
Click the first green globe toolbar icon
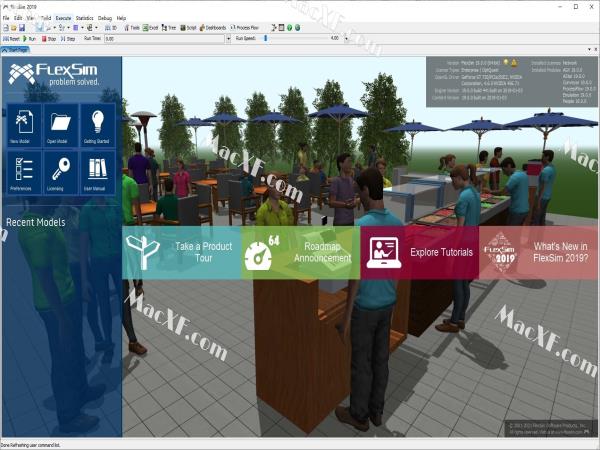pos(290,28)
